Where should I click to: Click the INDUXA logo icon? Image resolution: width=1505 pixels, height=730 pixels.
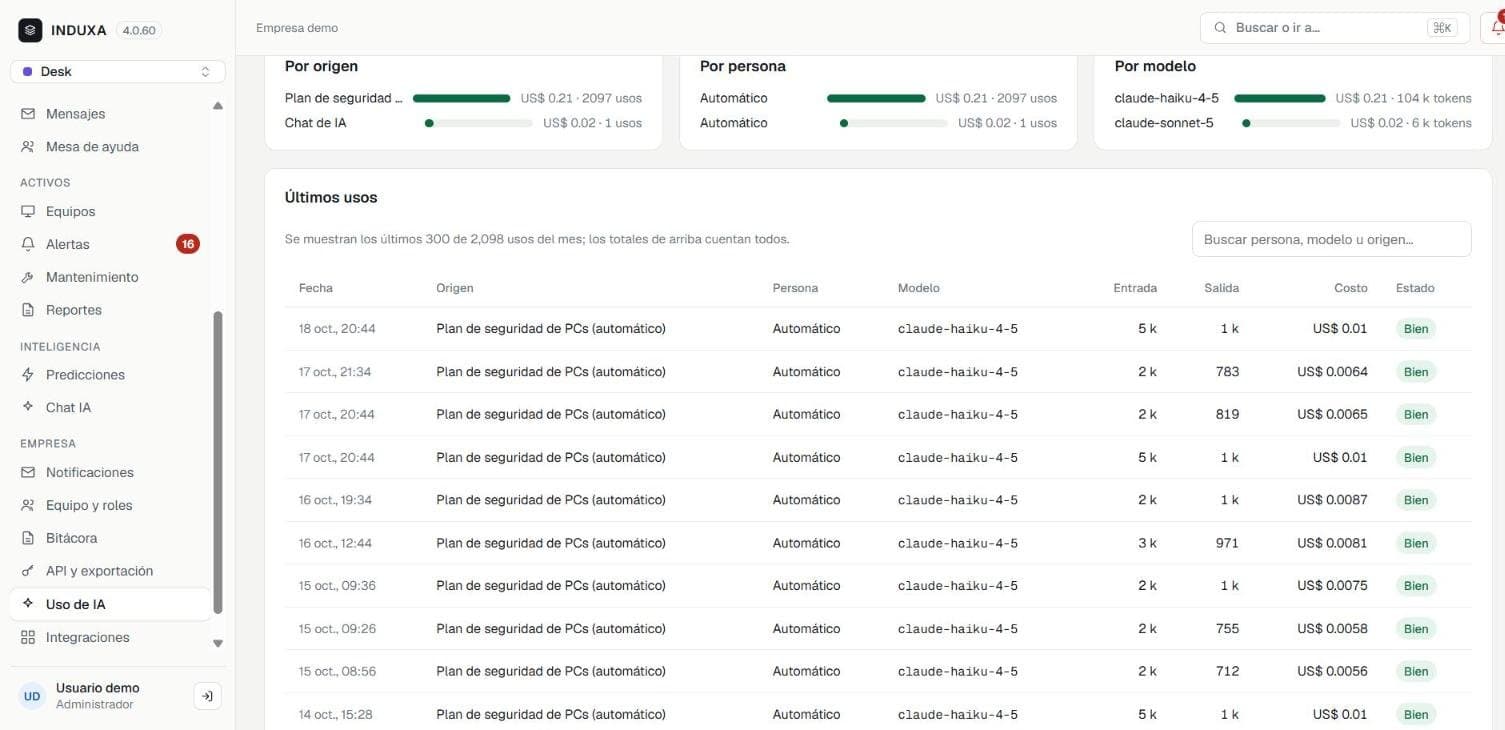coord(30,30)
